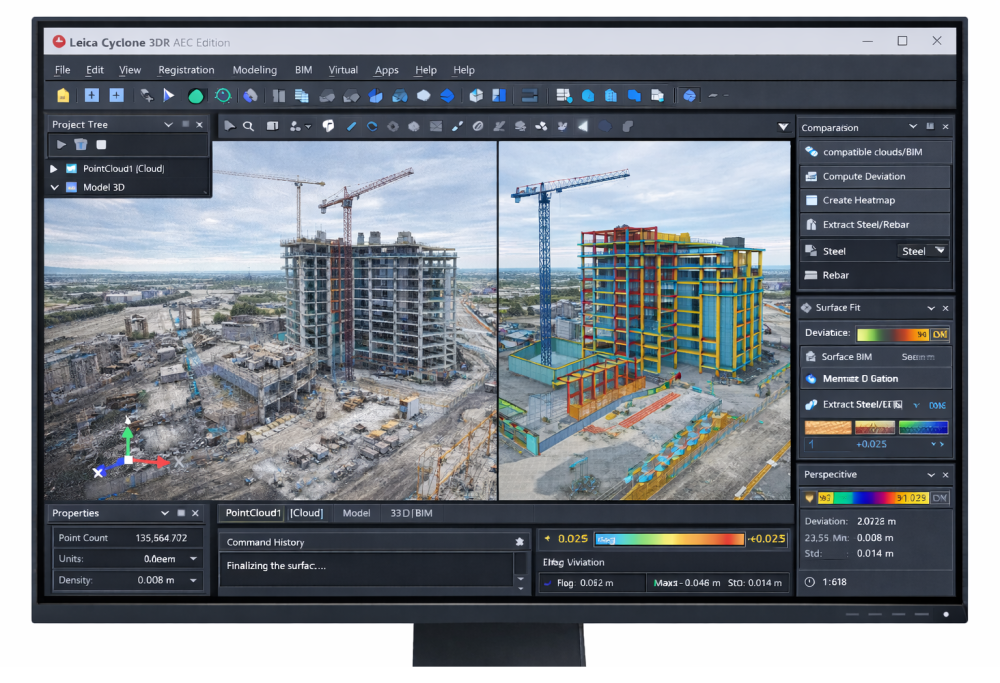Image resolution: width=1000 pixels, height=683 pixels.
Task: Toggle the ON button in the Perspective panel
Action: coord(940,497)
